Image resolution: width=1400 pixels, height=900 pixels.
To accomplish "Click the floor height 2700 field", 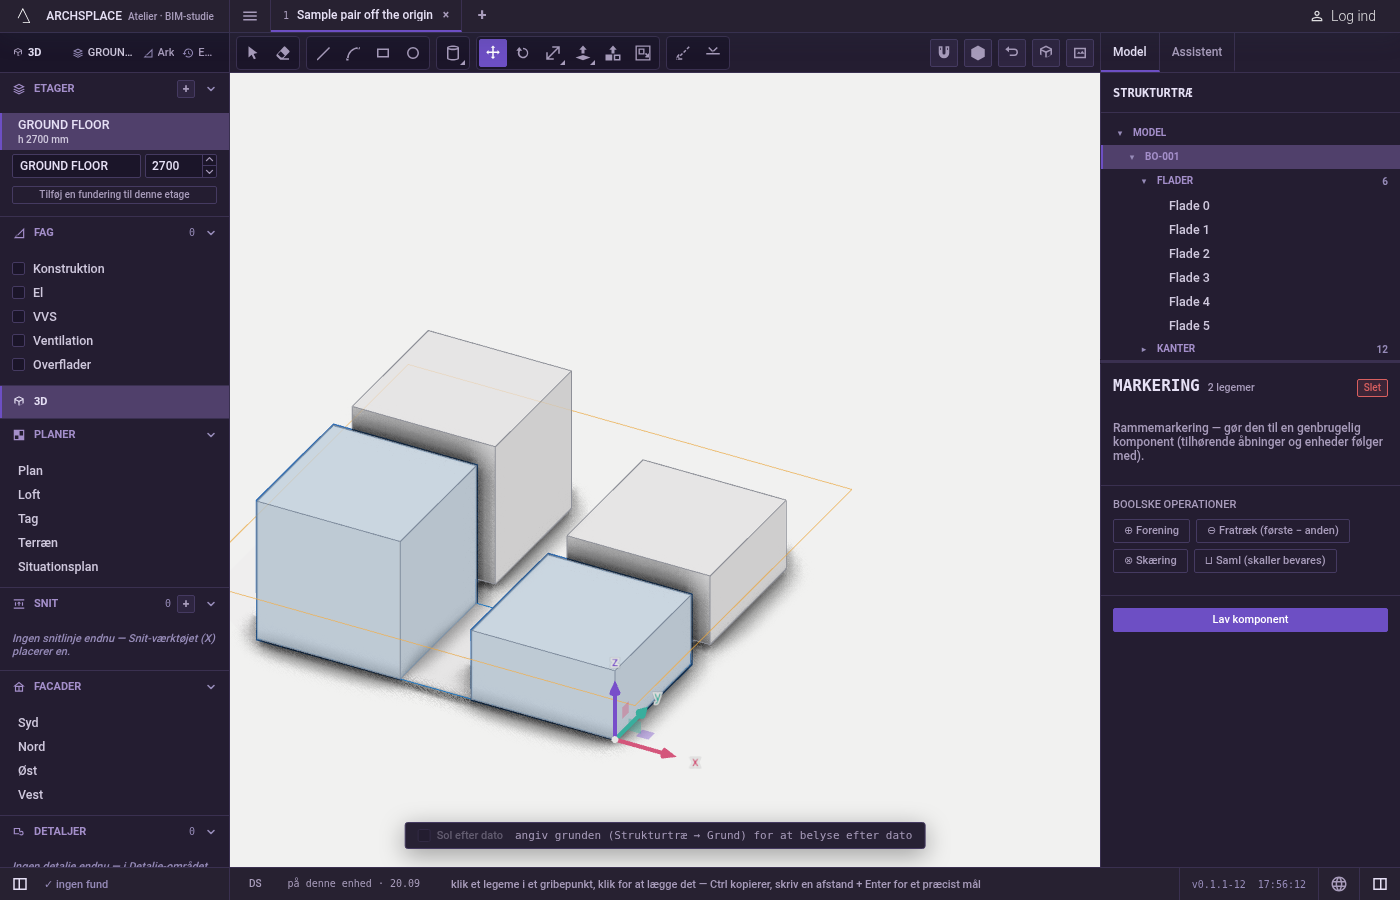I will (173, 166).
